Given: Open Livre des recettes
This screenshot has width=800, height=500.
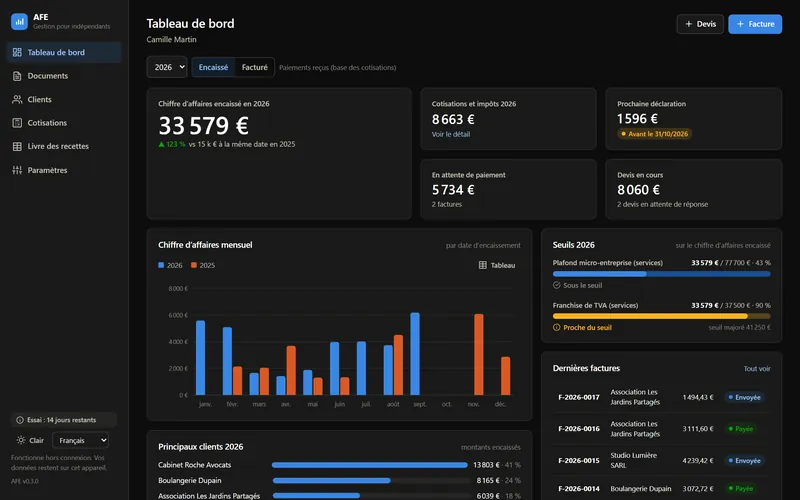Looking at the screenshot, I should [64, 146].
